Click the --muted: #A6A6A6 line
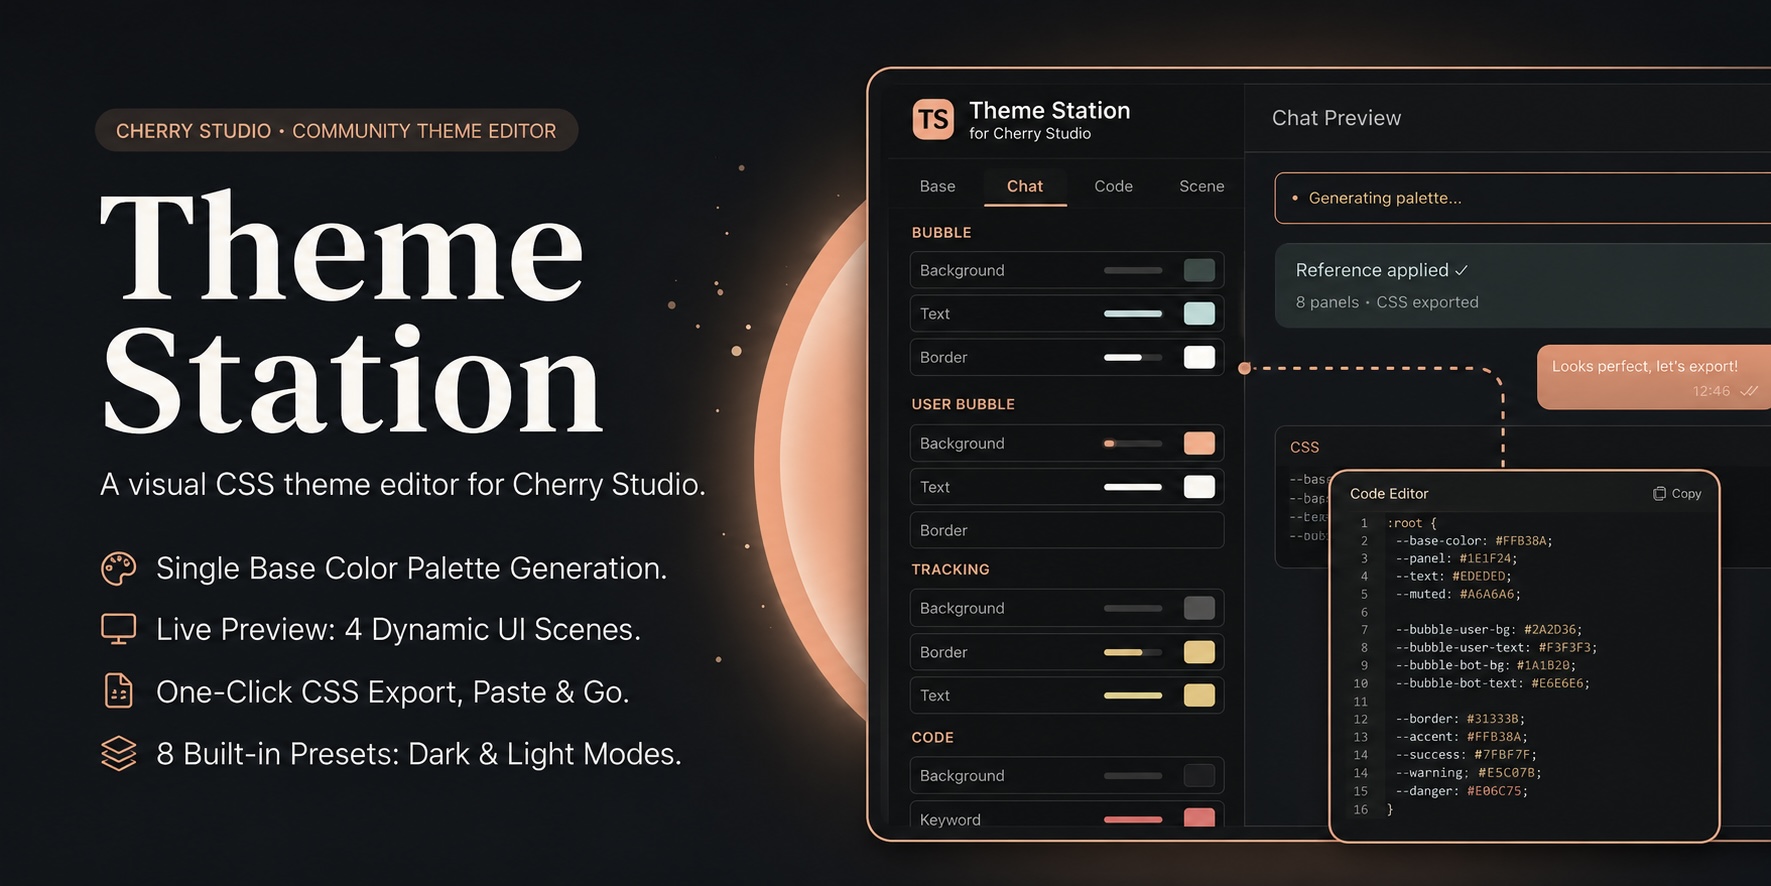Image resolution: width=1771 pixels, height=886 pixels. 1458,594
